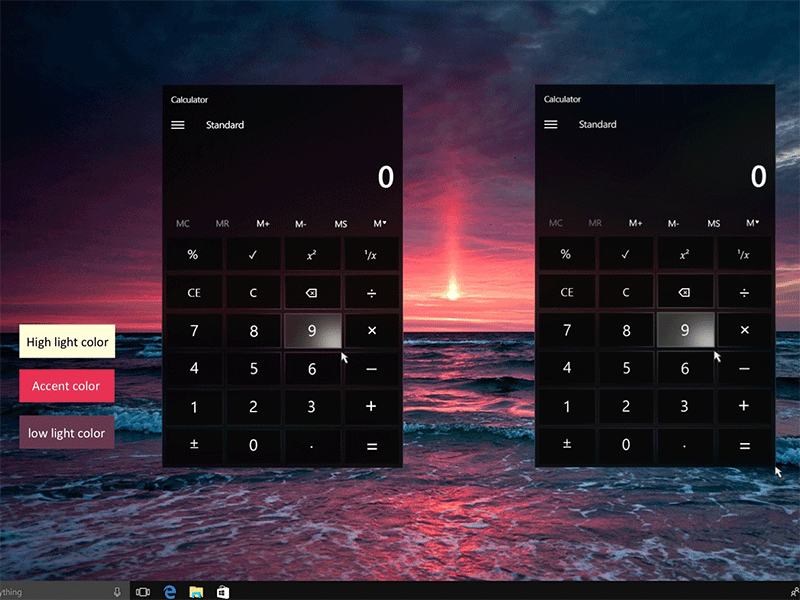Image resolution: width=800 pixels, height=600 pixels.
Task: Open hamburger menu in left calculator
Action: coord(178,125)
